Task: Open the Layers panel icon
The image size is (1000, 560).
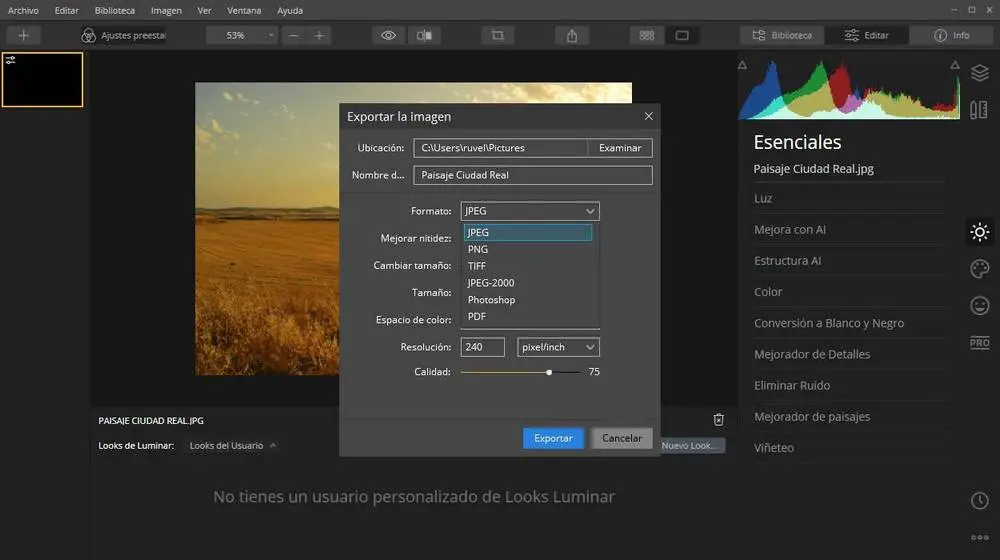Action: tap(979, 73)
